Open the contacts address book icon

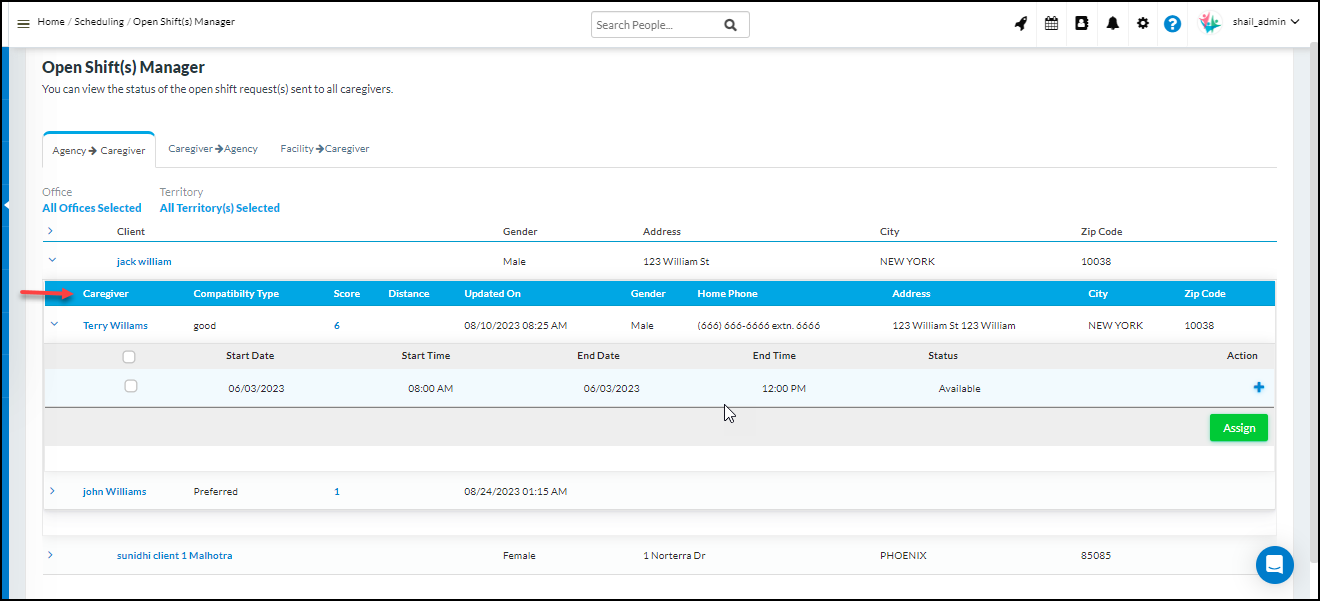tap(1081, 23)
